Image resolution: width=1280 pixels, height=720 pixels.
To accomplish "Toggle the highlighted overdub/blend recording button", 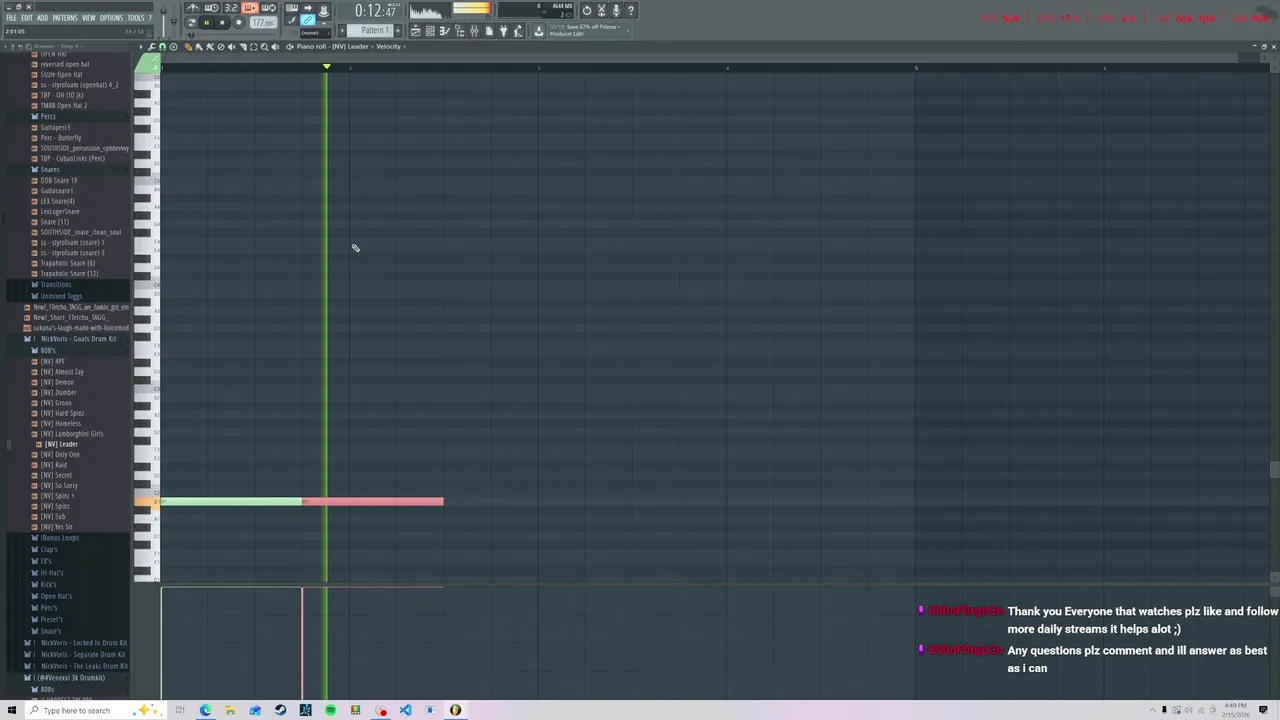I will click(250, 8).
